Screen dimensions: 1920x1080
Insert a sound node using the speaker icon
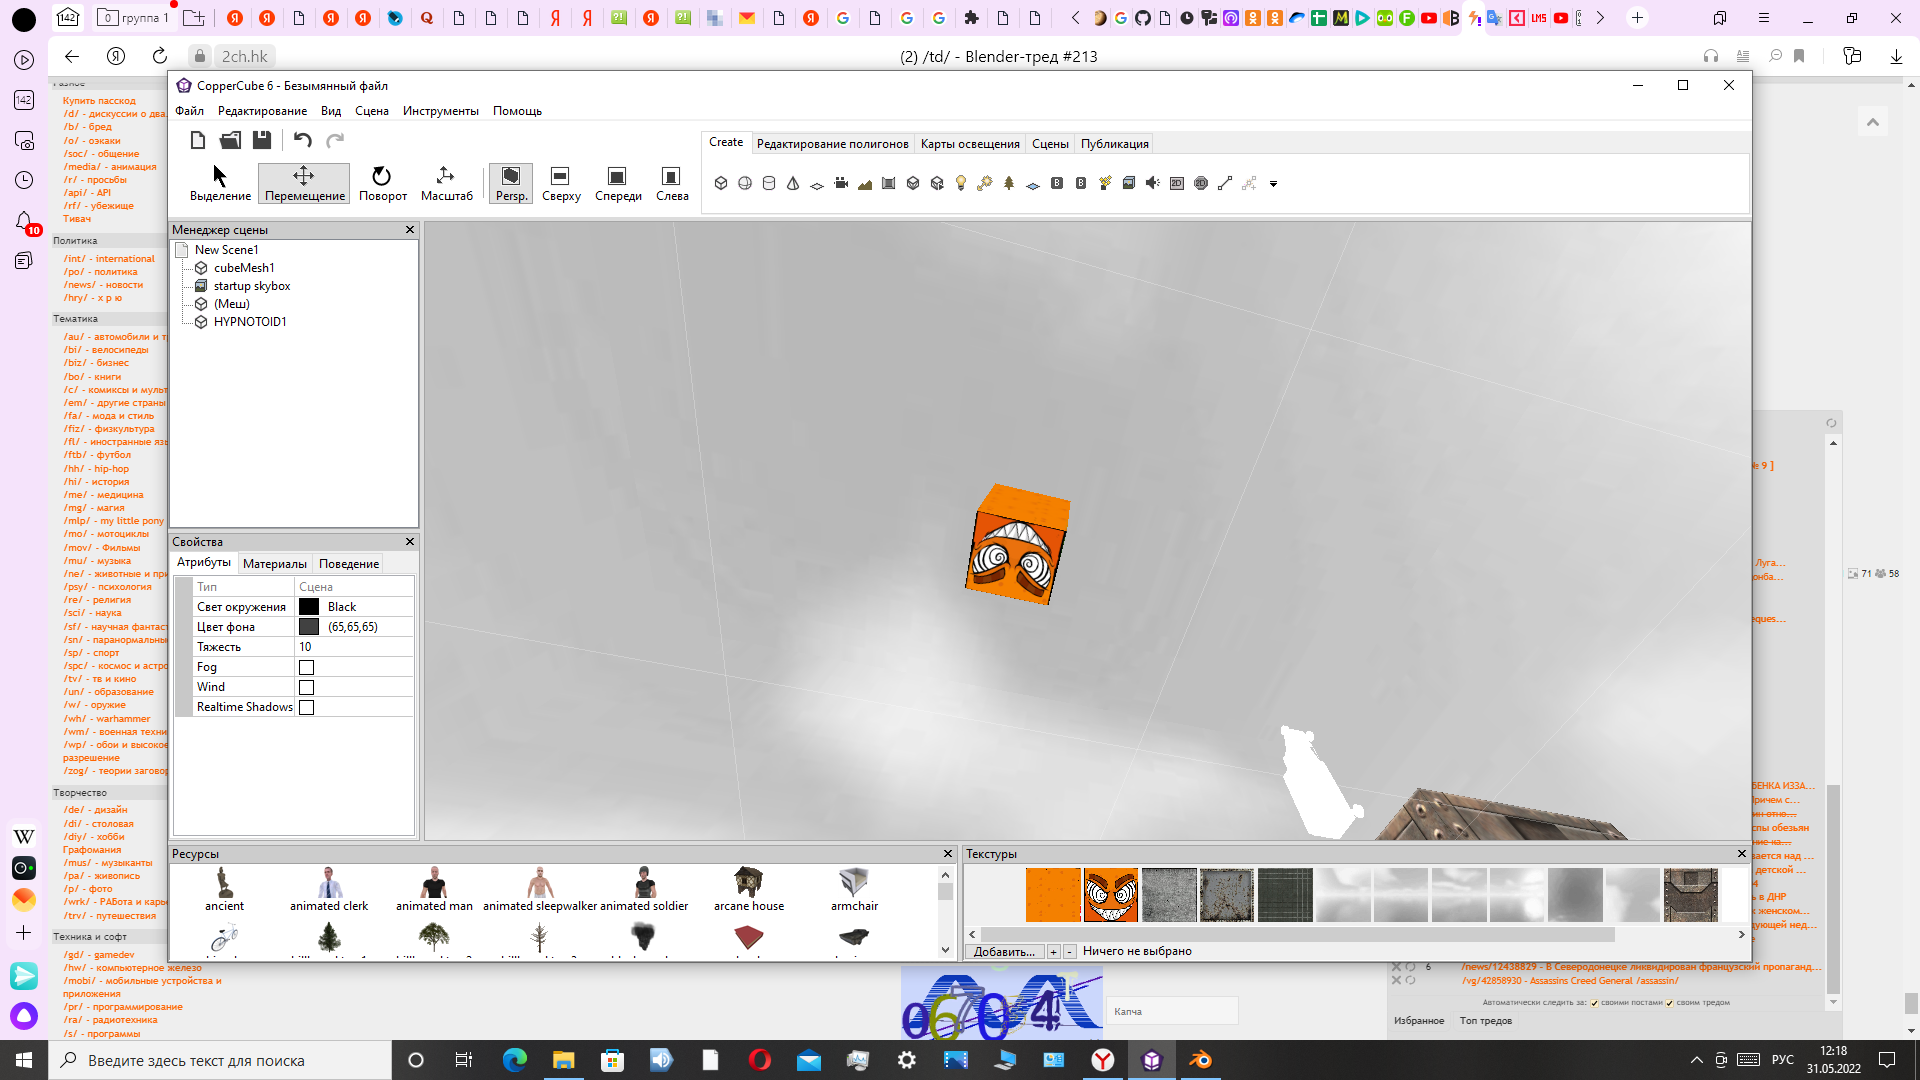click(x=1153, y=183)
